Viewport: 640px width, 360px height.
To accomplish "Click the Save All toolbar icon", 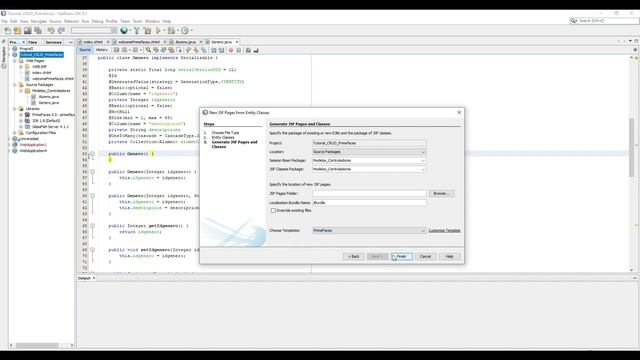I will pyautogui.click(x=38, y=31).
